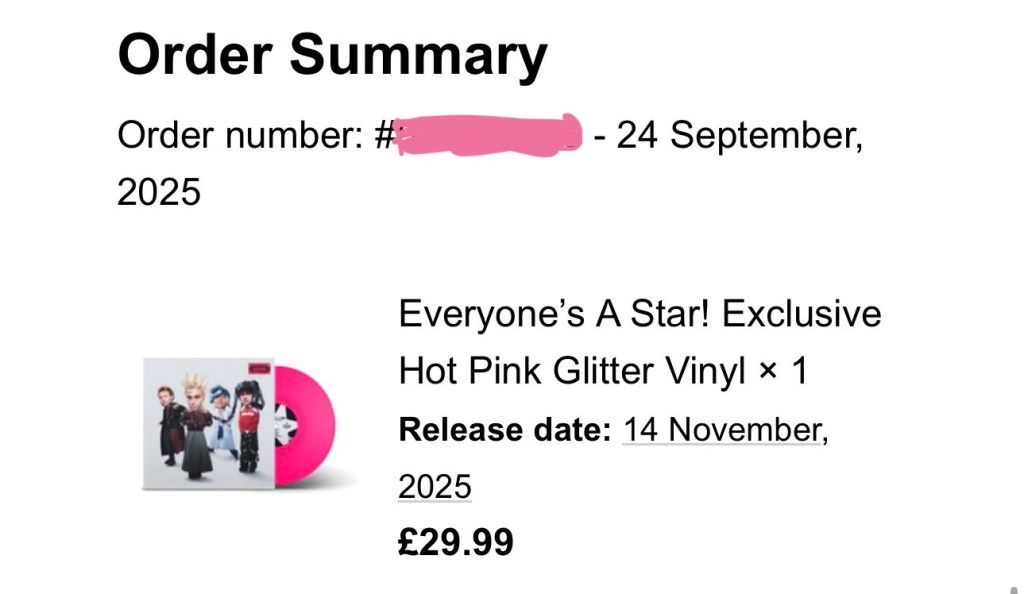The image size is (1024, 594).
Task: Click the scrollbar at the bottom right
Action: coord(1017,587)
